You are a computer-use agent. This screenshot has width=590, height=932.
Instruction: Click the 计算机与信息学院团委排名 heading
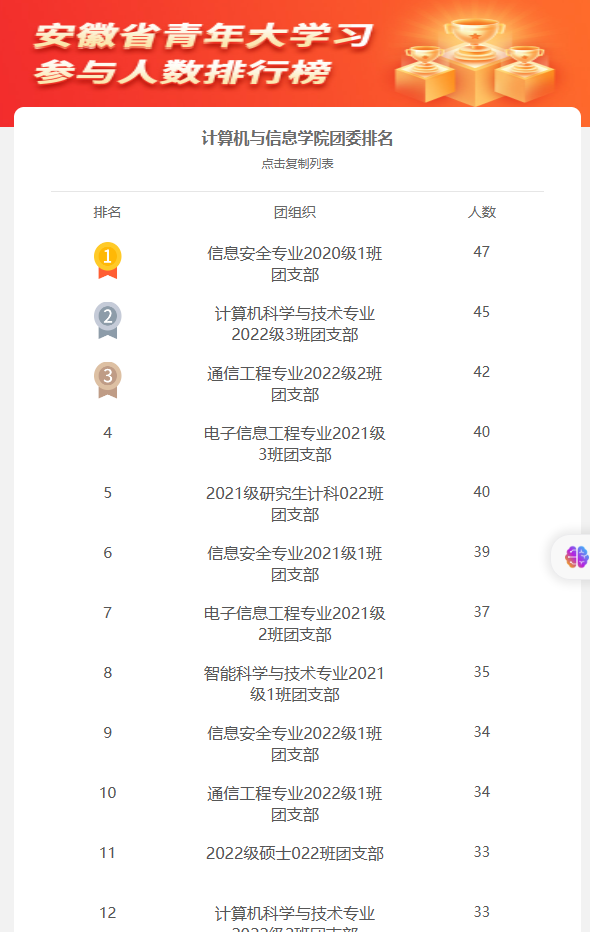(x=297, y=138)
